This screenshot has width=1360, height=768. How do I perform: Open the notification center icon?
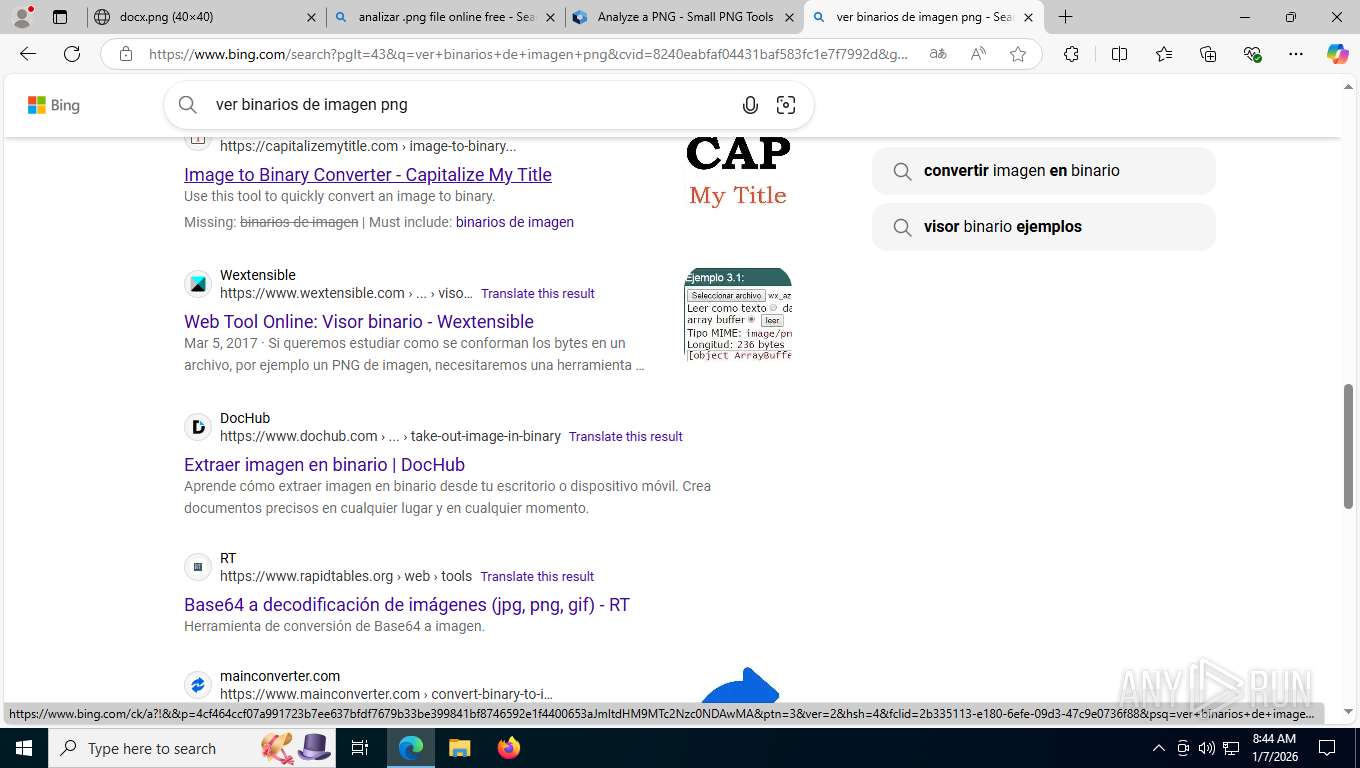pyautogui.click(x=1327, y=748)
